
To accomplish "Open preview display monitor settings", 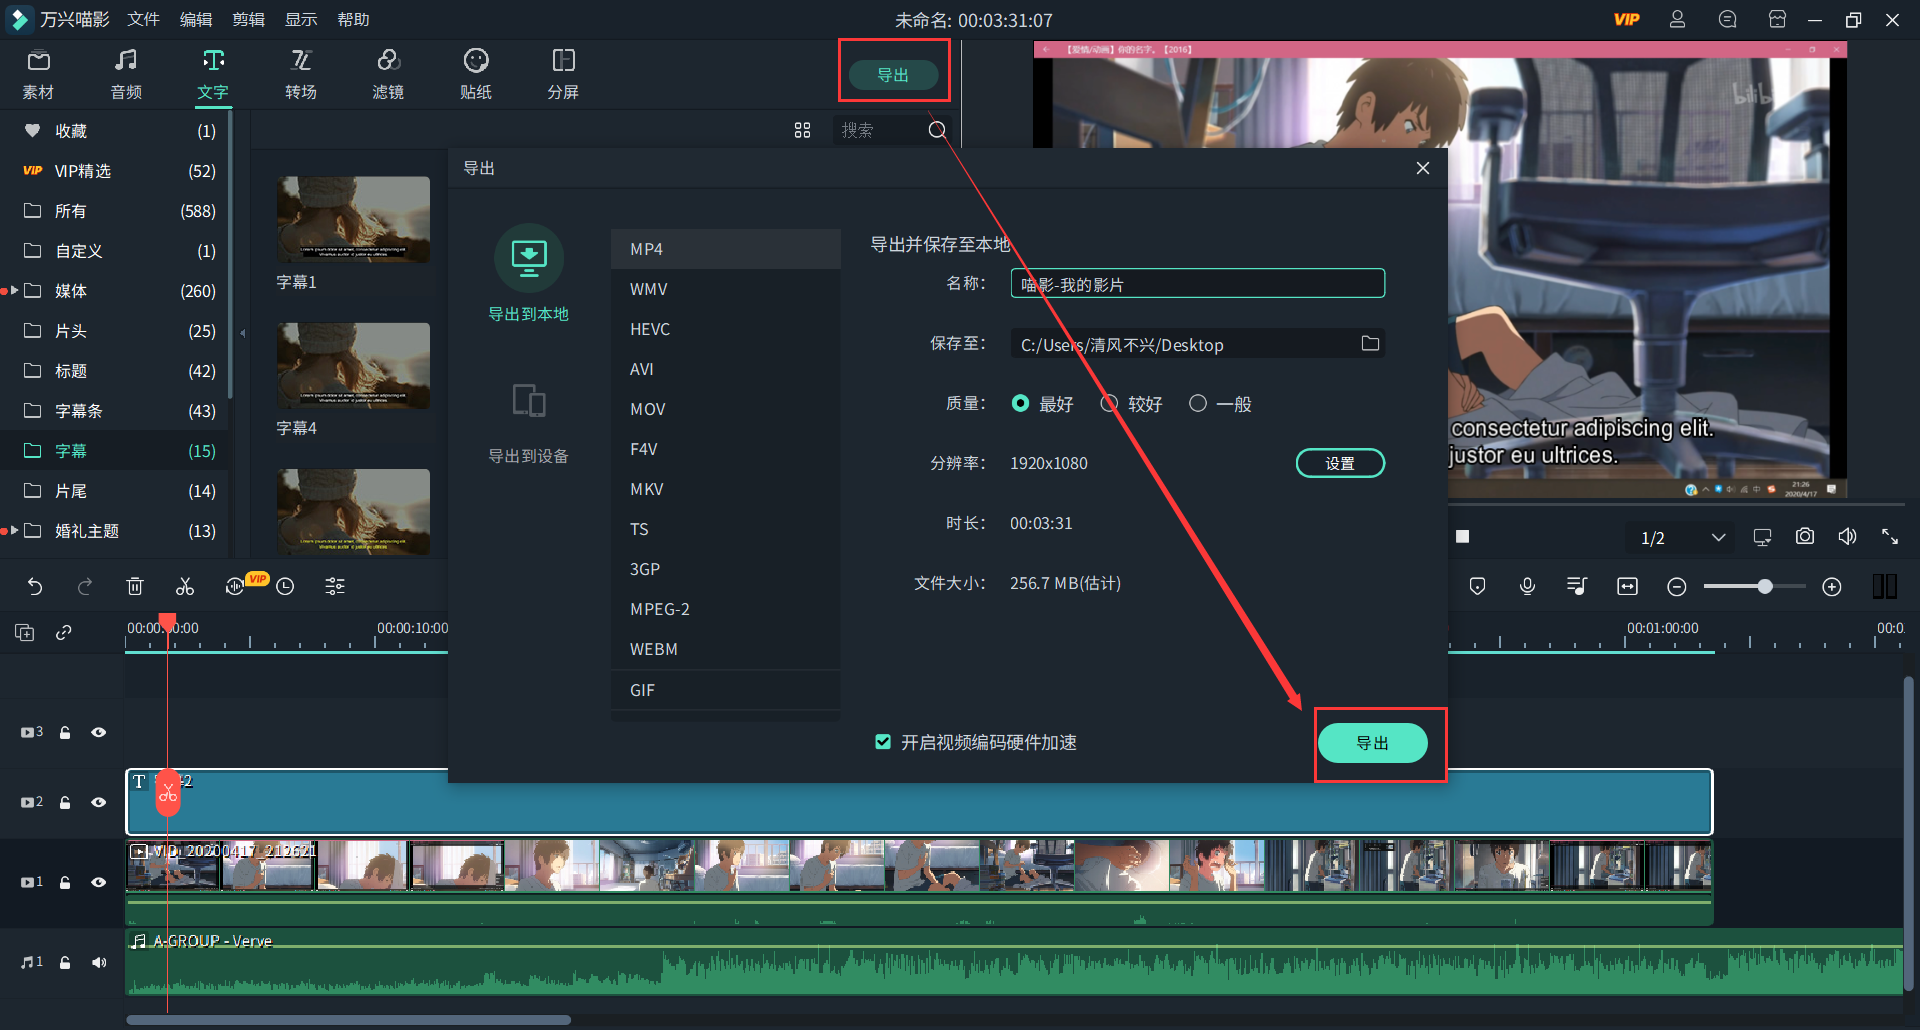I will (x=1762, y=537).
